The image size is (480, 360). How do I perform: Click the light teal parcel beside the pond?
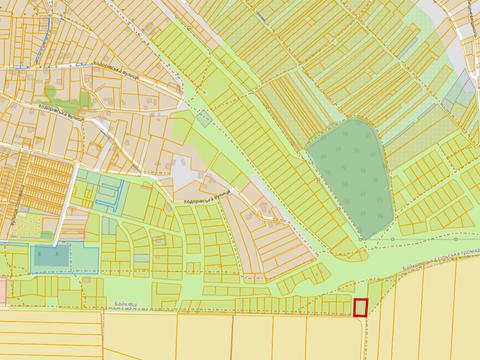(x=84, y=258)
